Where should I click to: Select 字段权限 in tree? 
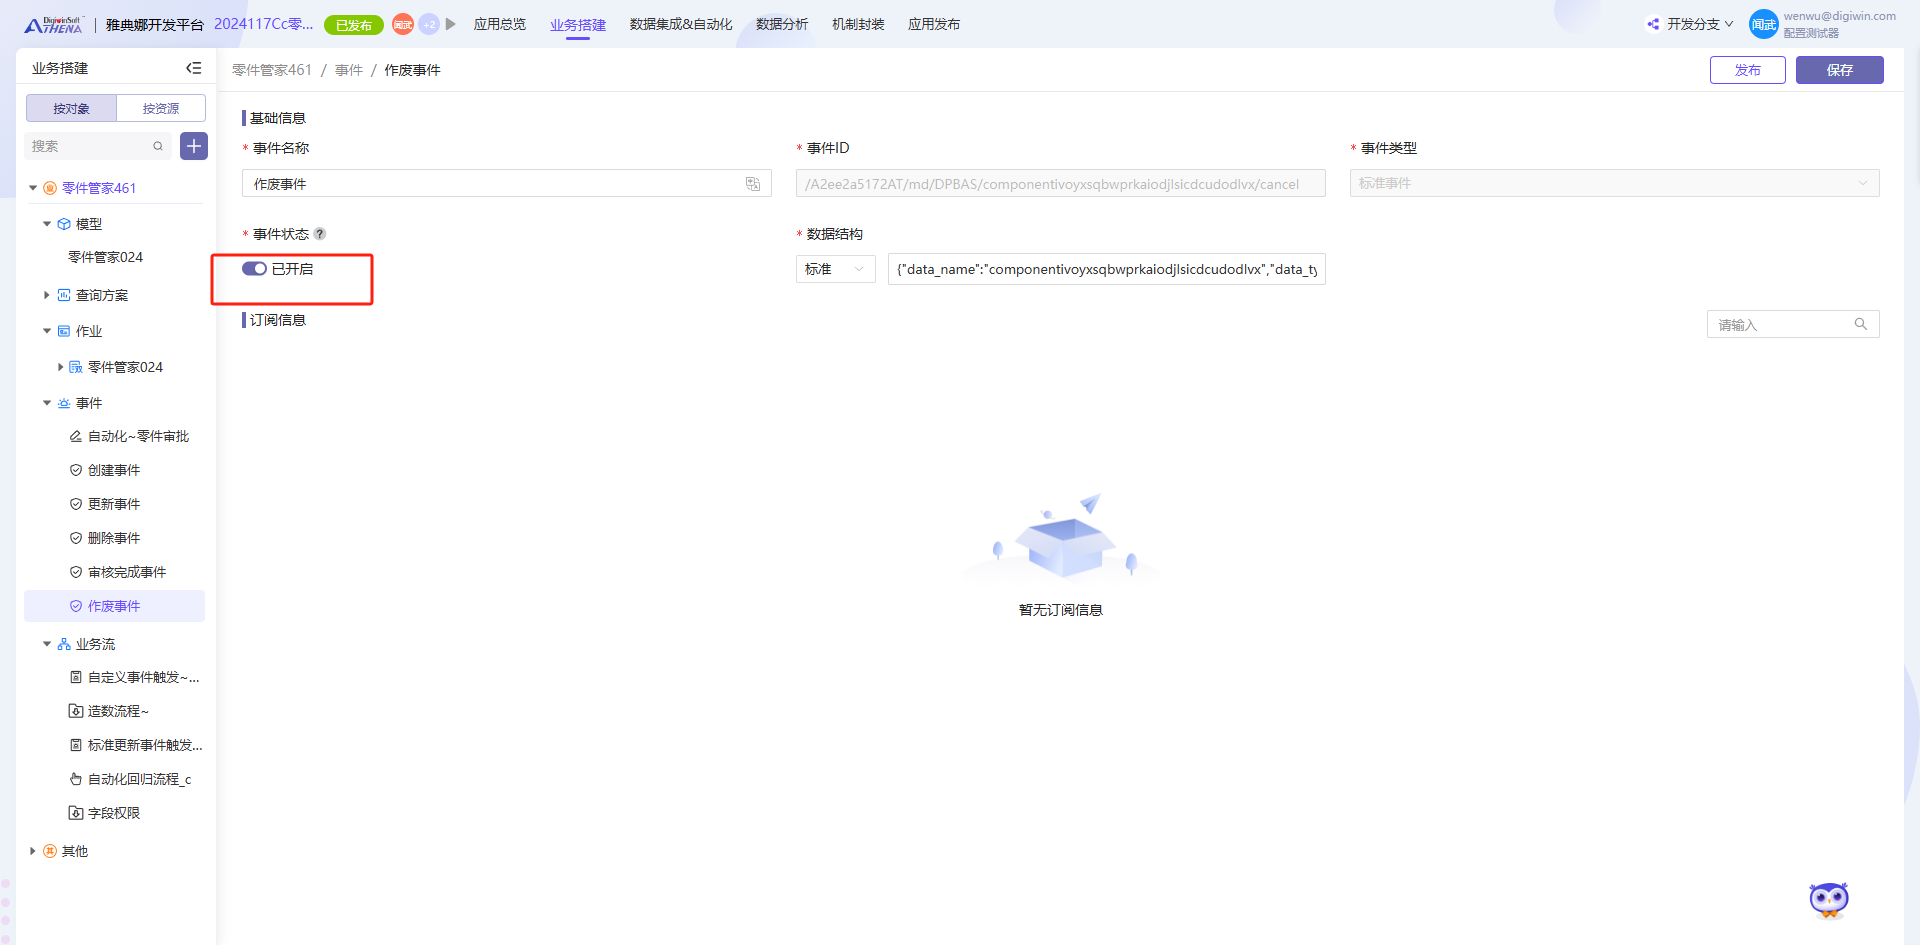coord(114,813)
